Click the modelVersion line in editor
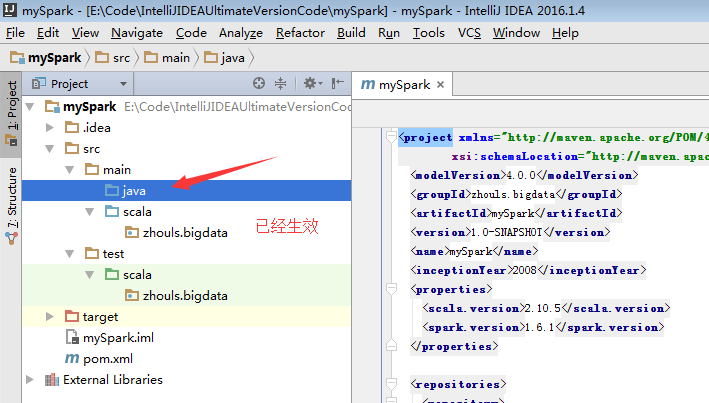This screenshot has width=709, height=403. [524, 175]
